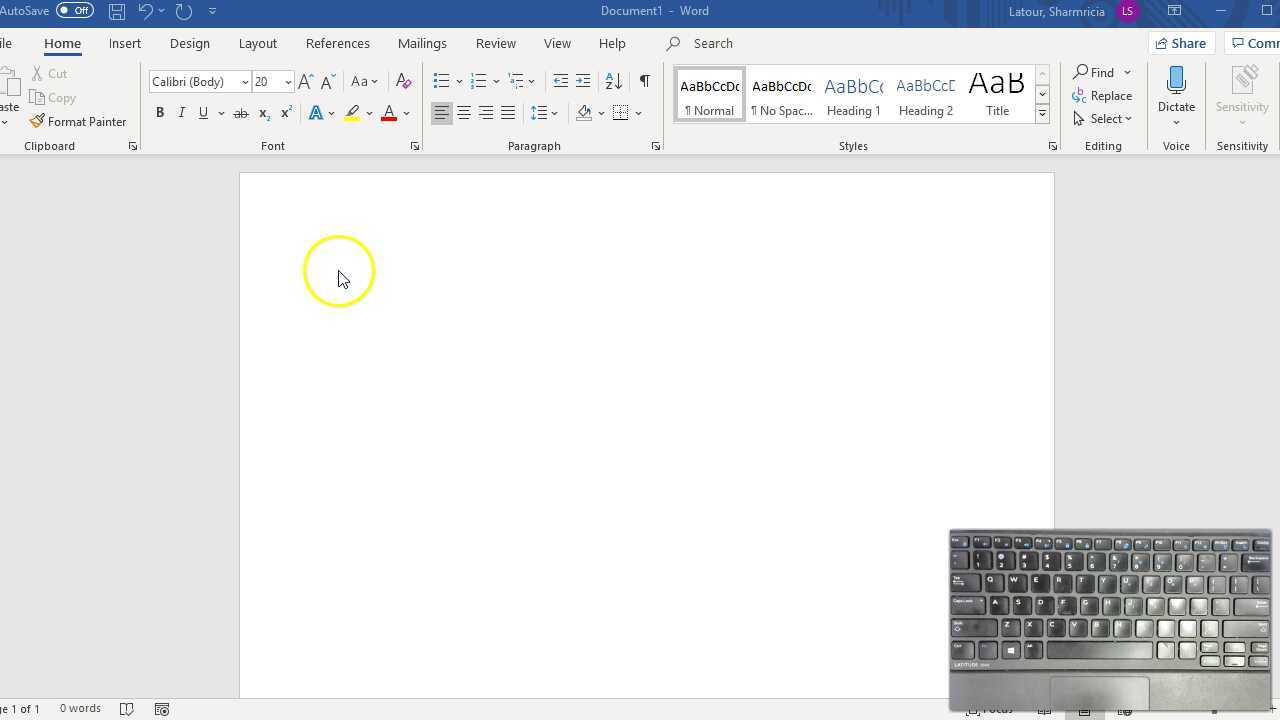Click the Share button
The width and height of the screenshot is (1280, 720).
coord(1180,43)
